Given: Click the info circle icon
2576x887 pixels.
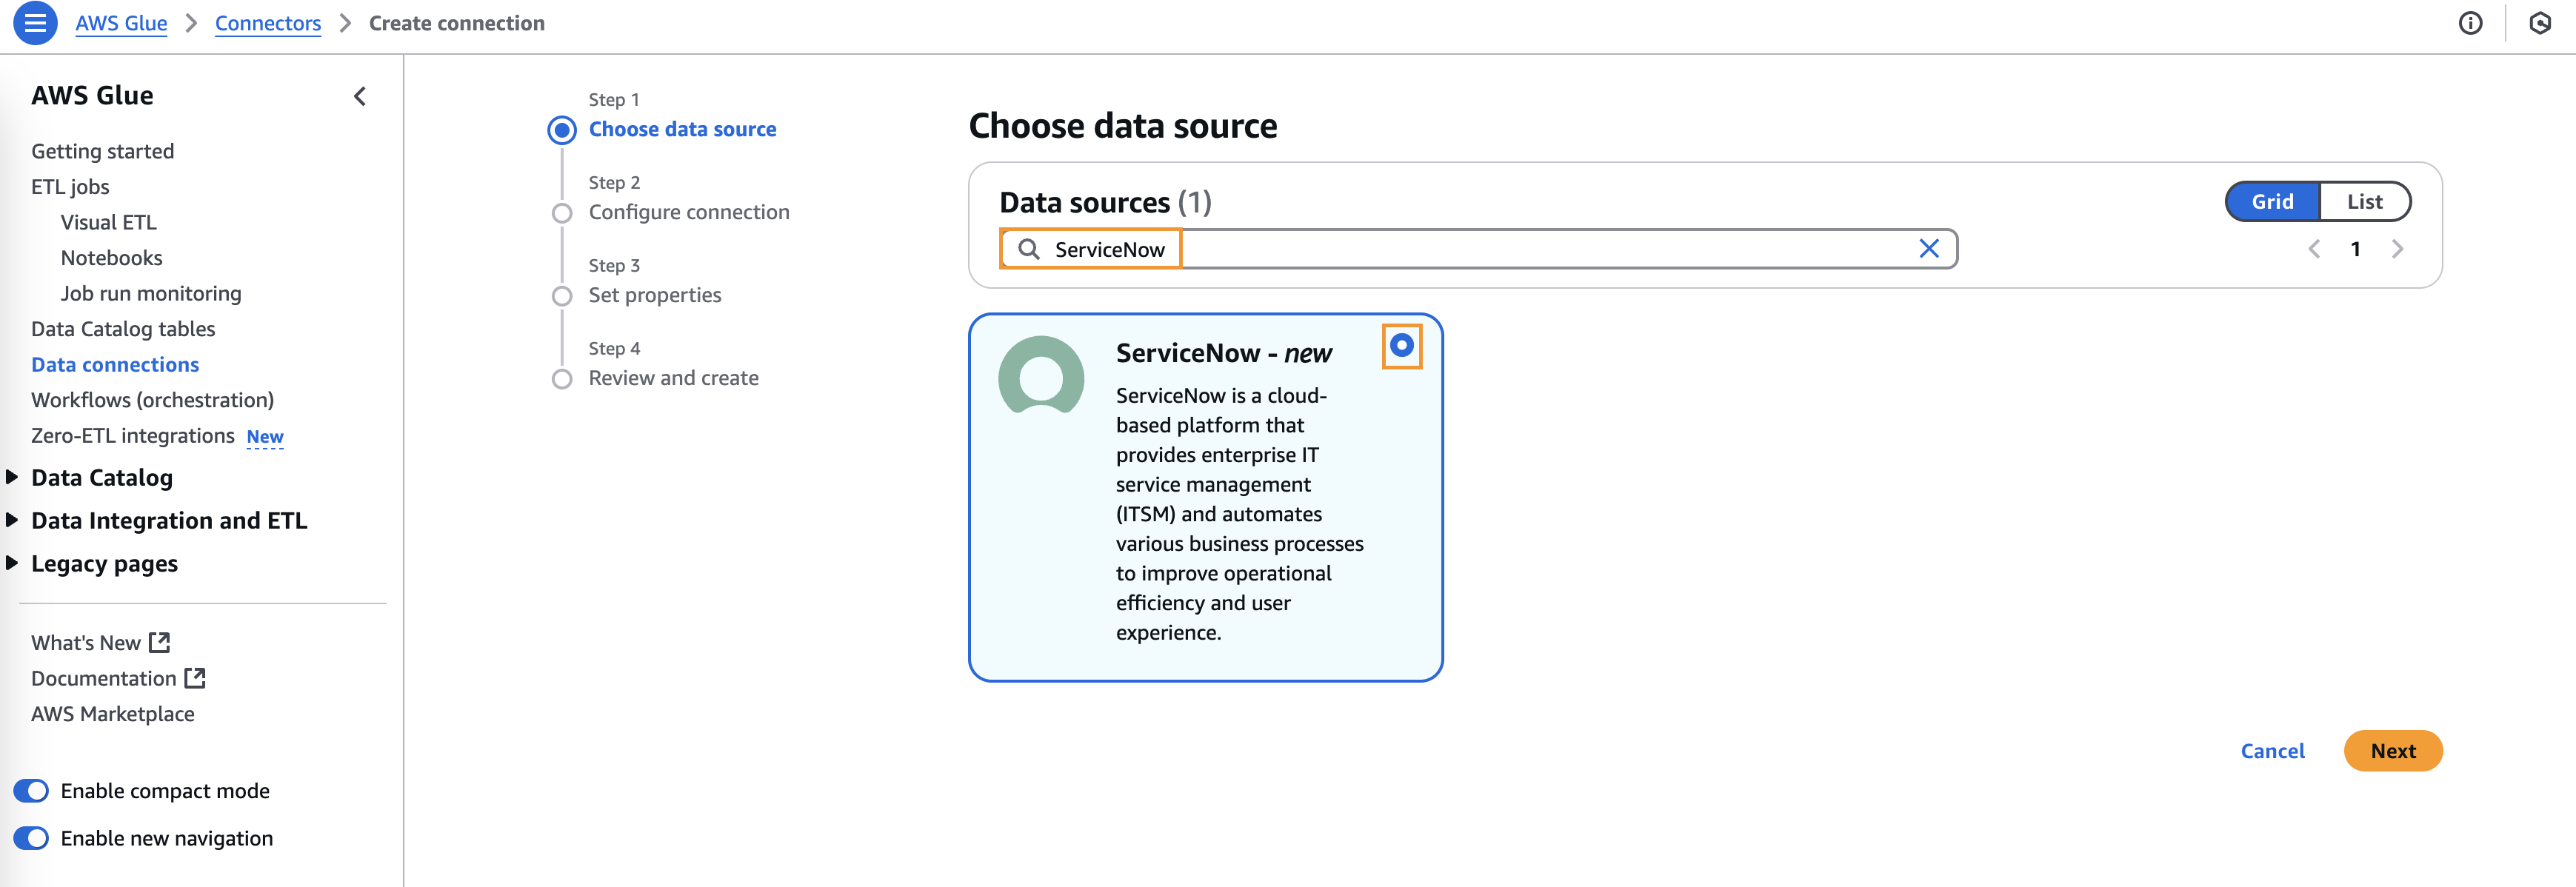Looking at the screenshot, I should [2470, 23].
